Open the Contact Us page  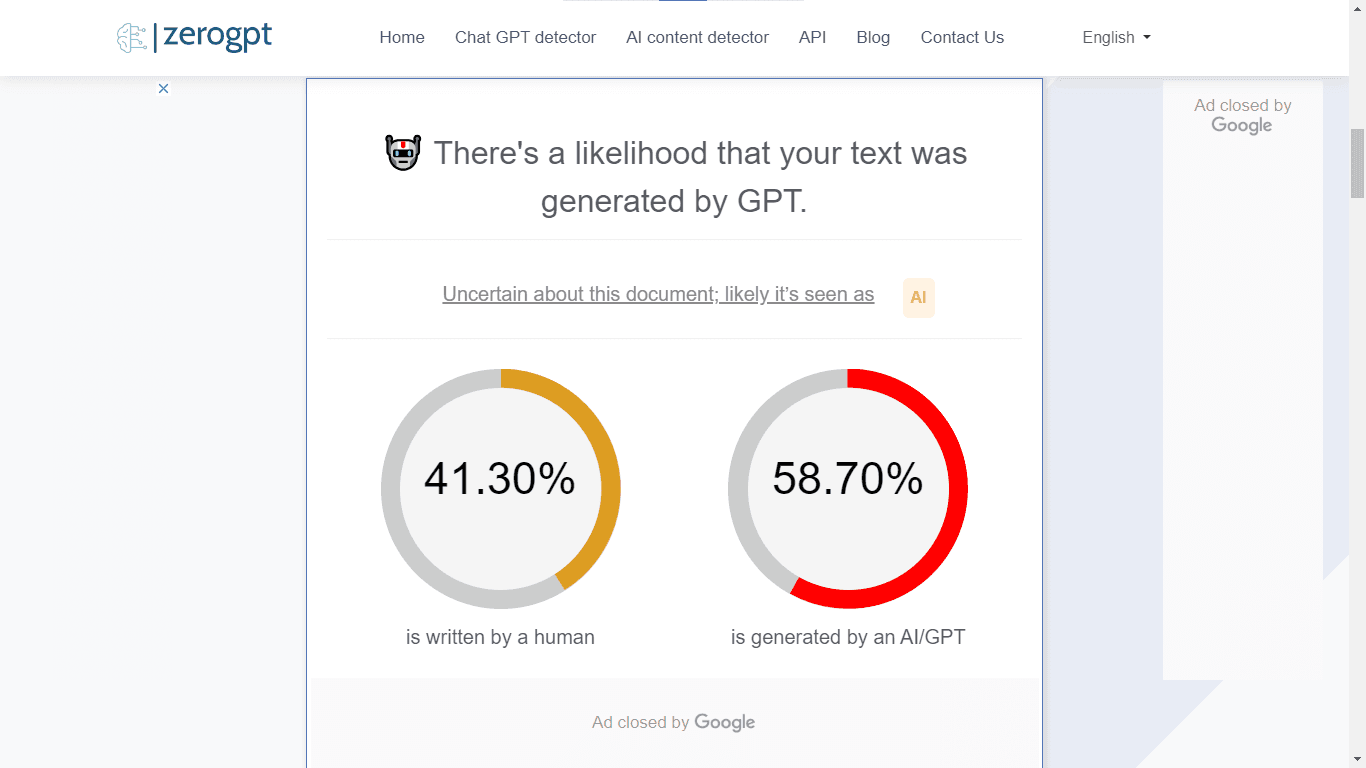point(962,38)
